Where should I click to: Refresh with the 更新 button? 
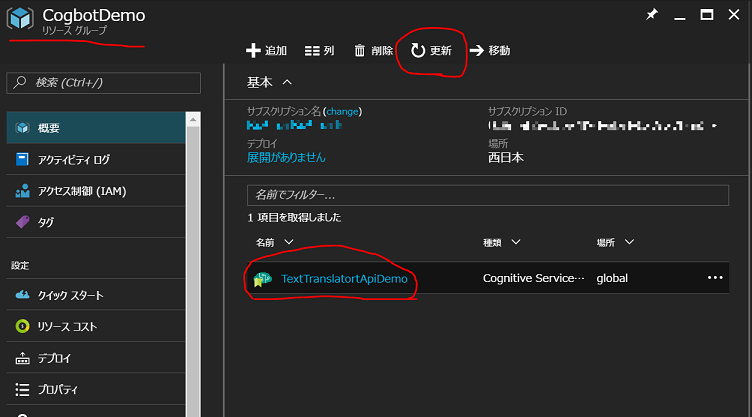click(x=431, y=50)
